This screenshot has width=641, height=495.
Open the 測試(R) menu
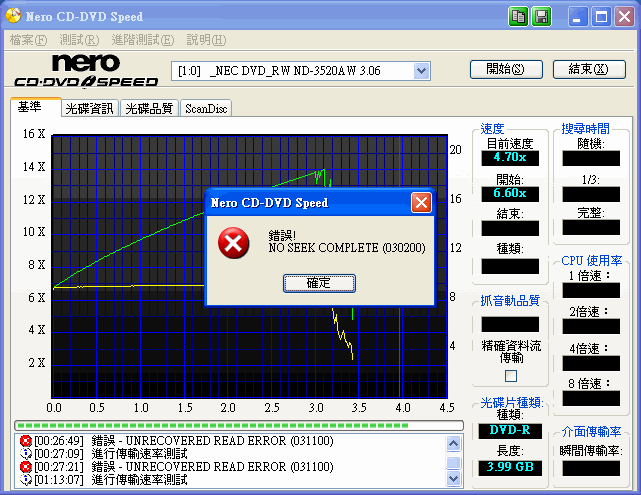coord(79,40)
